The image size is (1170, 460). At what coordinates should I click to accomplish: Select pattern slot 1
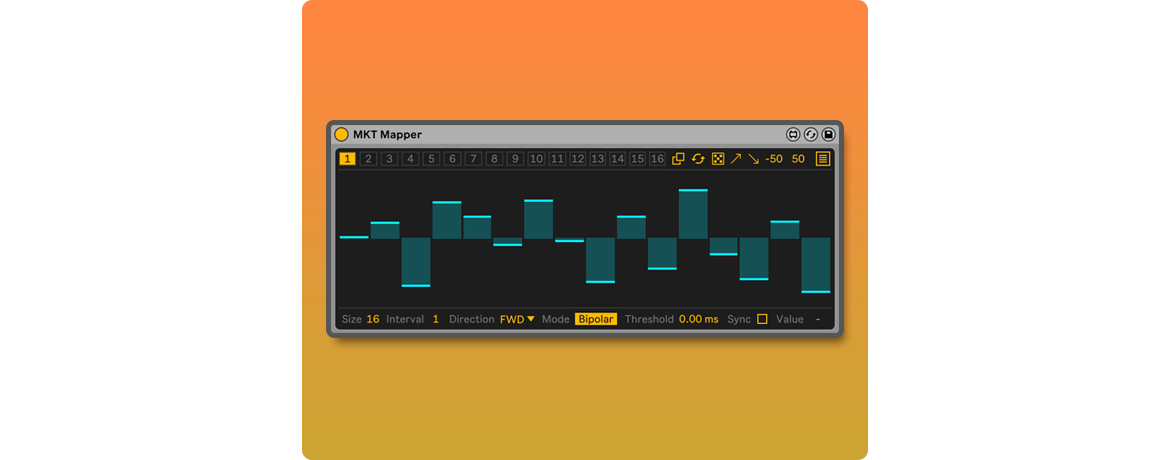pyautogui.click(x=347, y=159)
